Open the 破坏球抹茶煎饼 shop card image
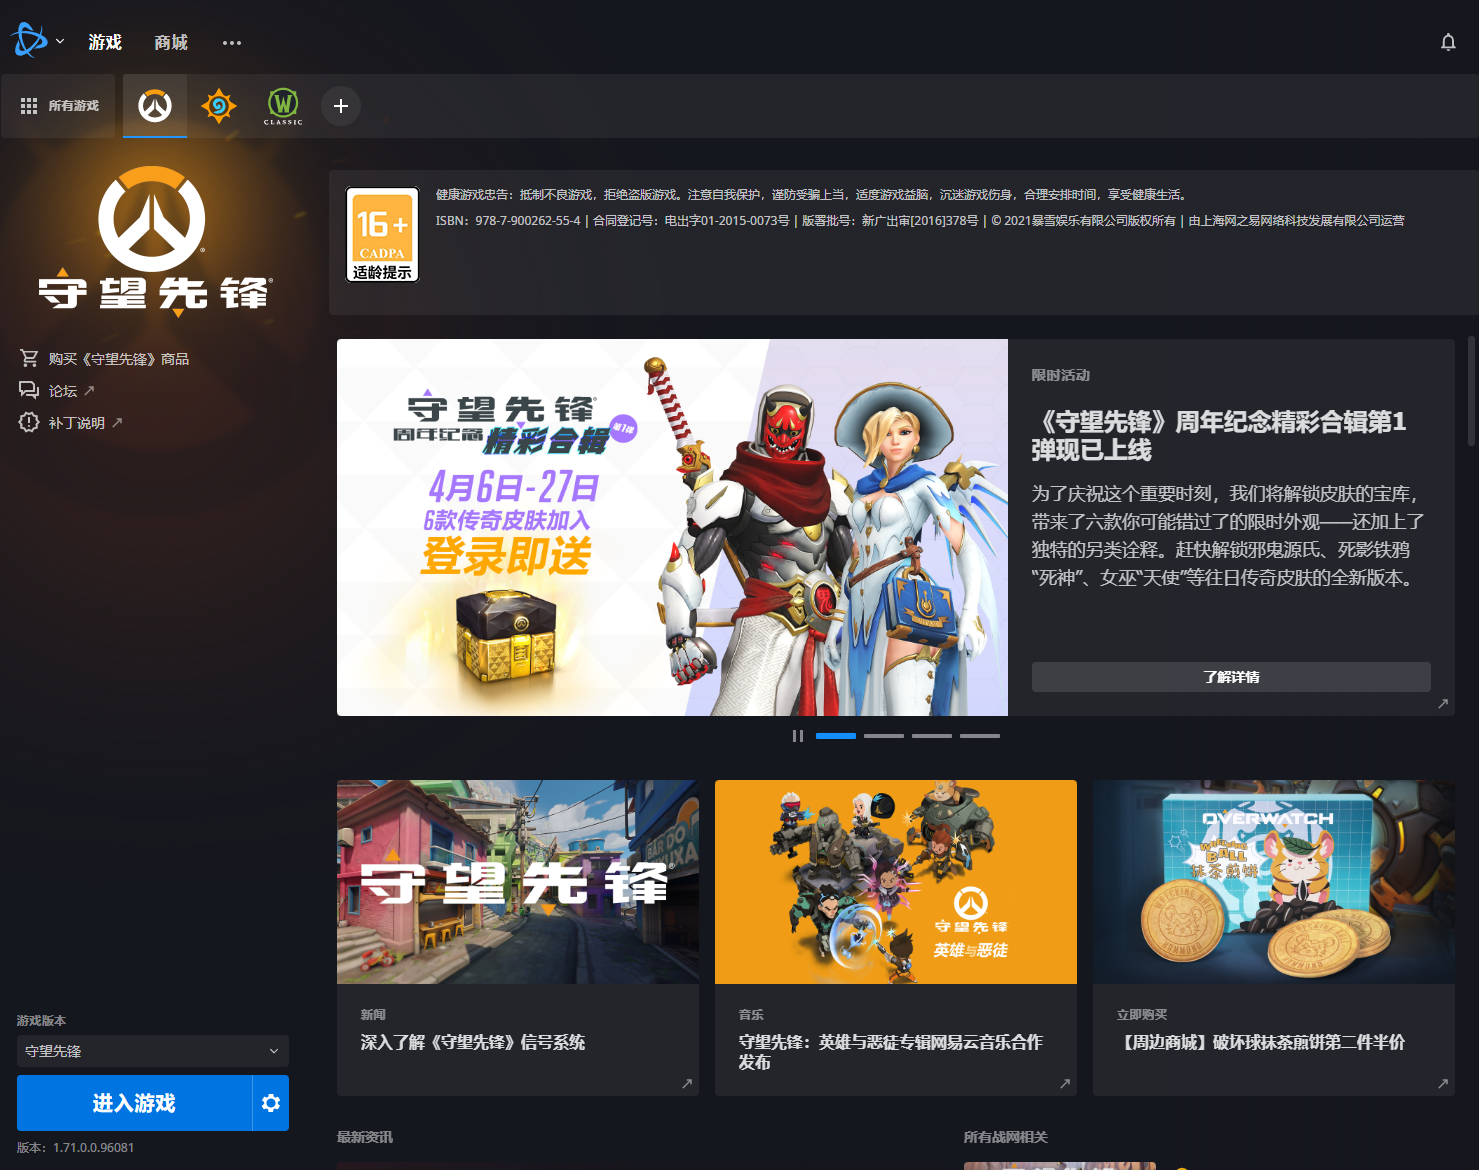 coord(1274,882)
